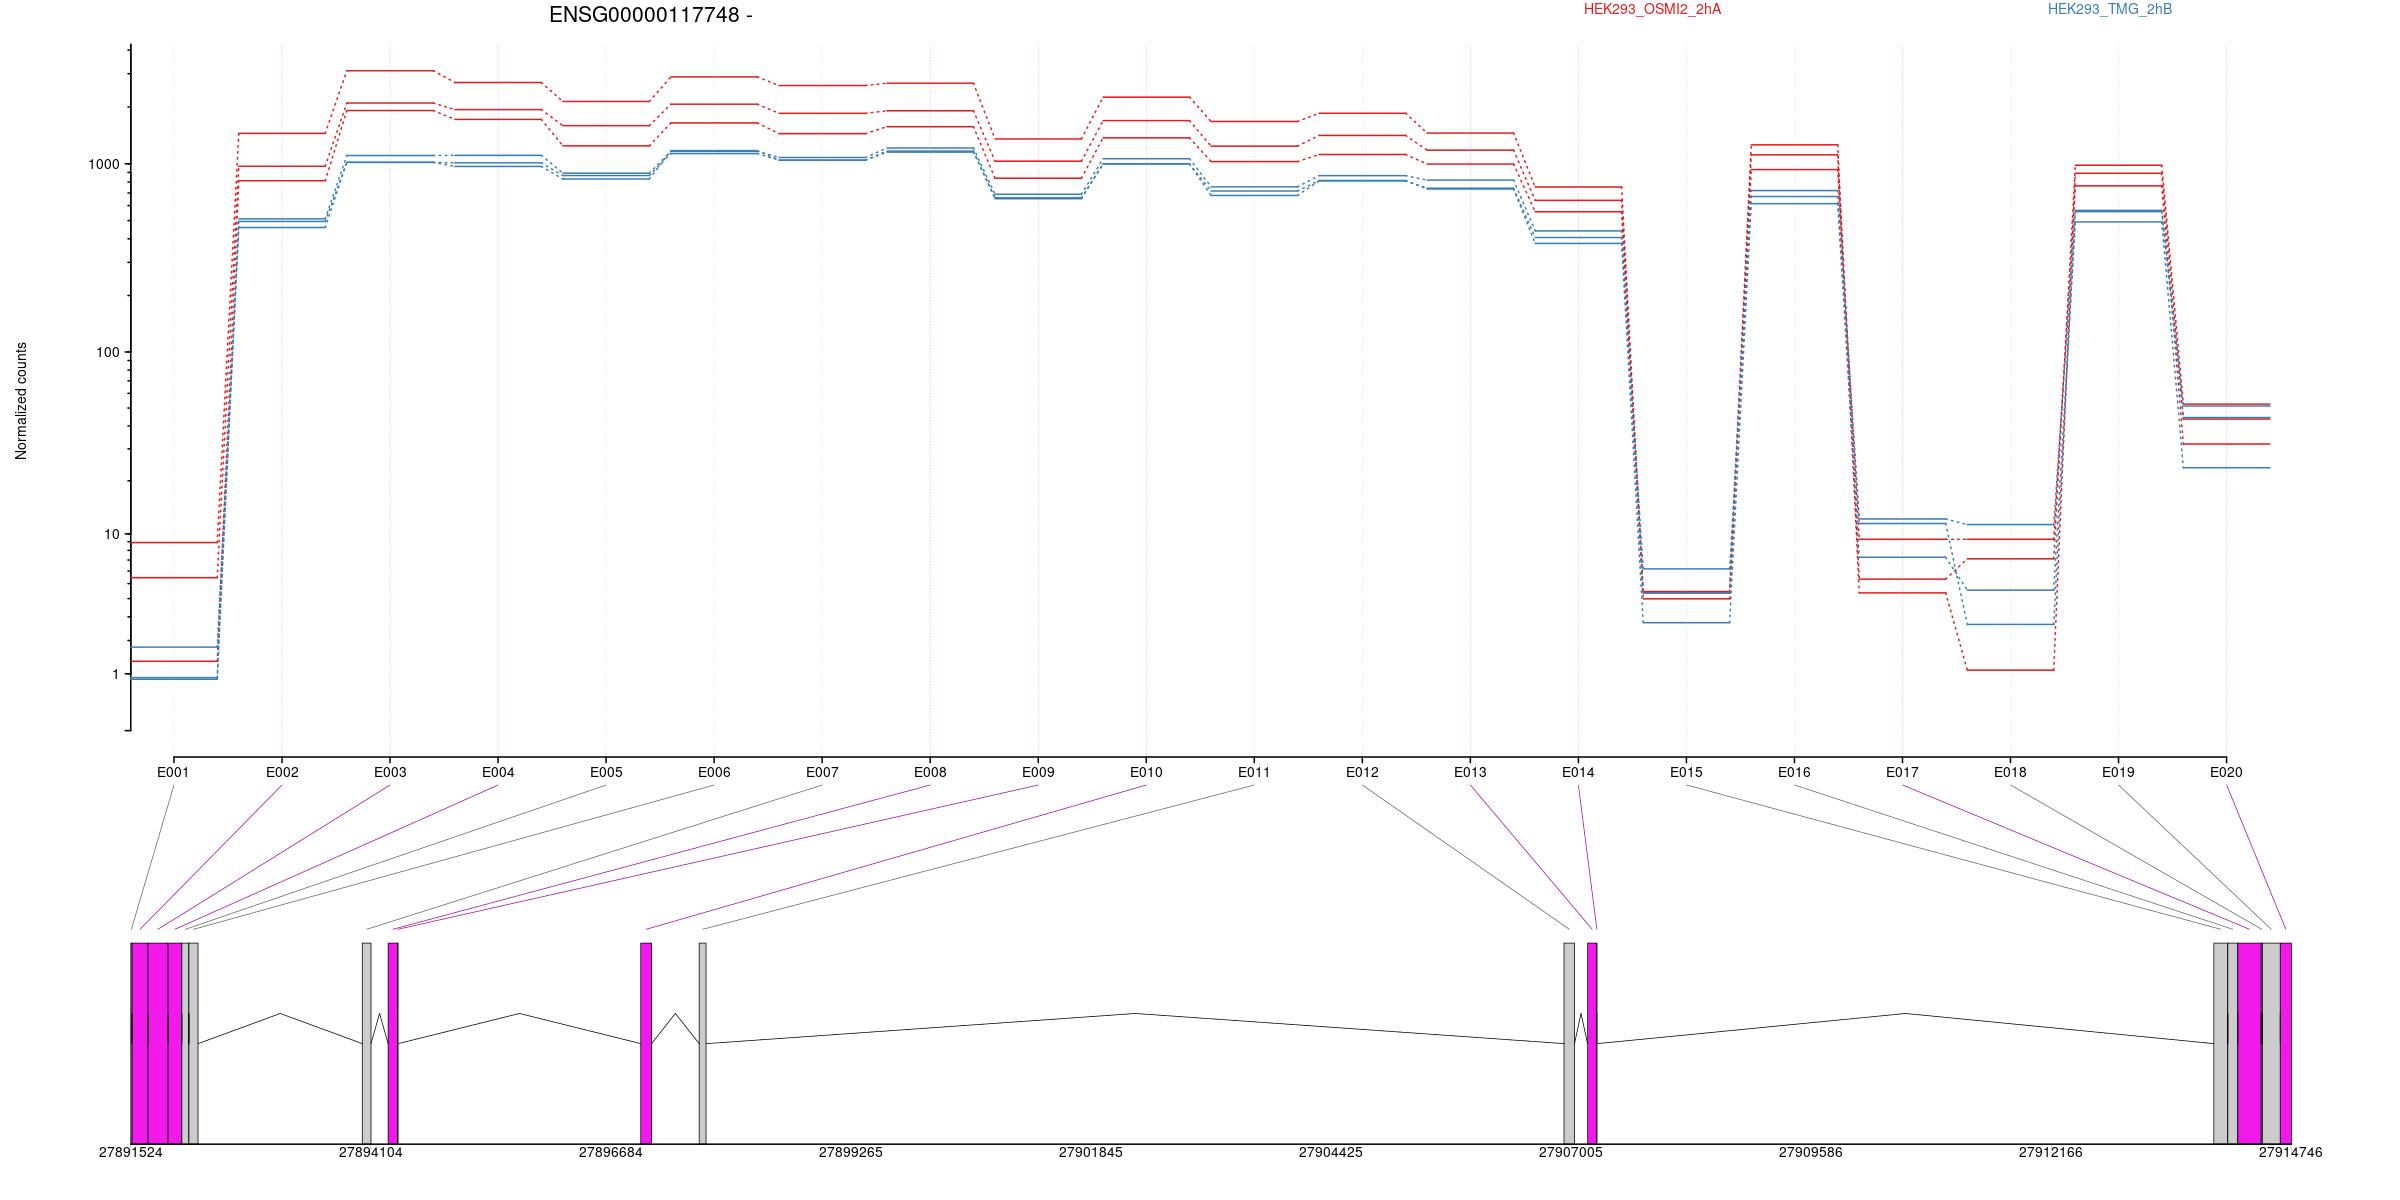Click exon label E012

pyautogui.click(x=1362, y=772)
